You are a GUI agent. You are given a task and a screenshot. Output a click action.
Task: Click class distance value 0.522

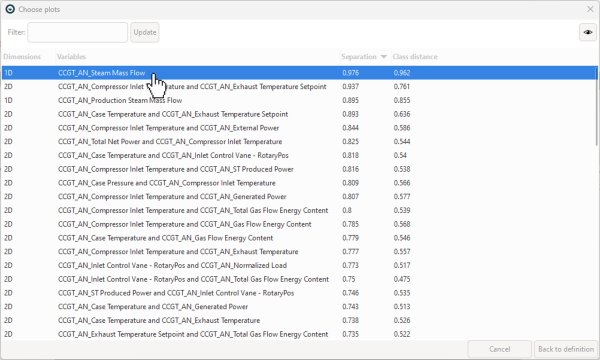(402, 334)
